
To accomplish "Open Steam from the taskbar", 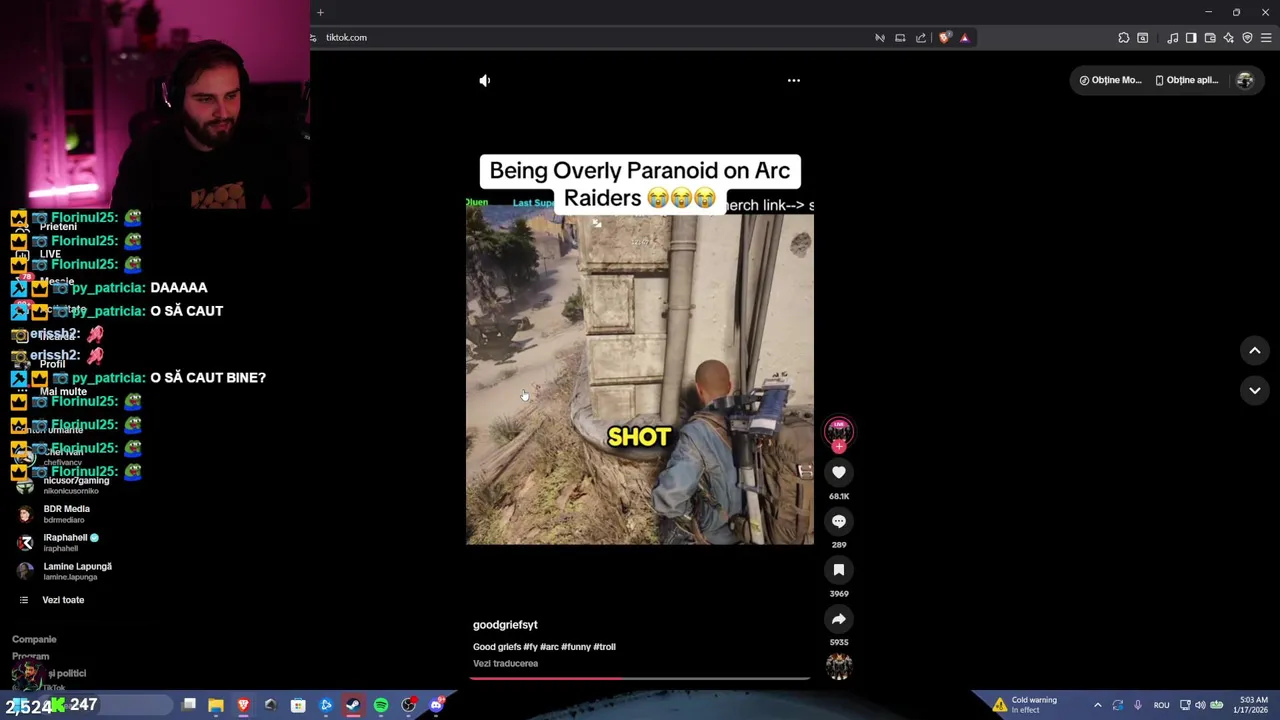I will (353, 705).
